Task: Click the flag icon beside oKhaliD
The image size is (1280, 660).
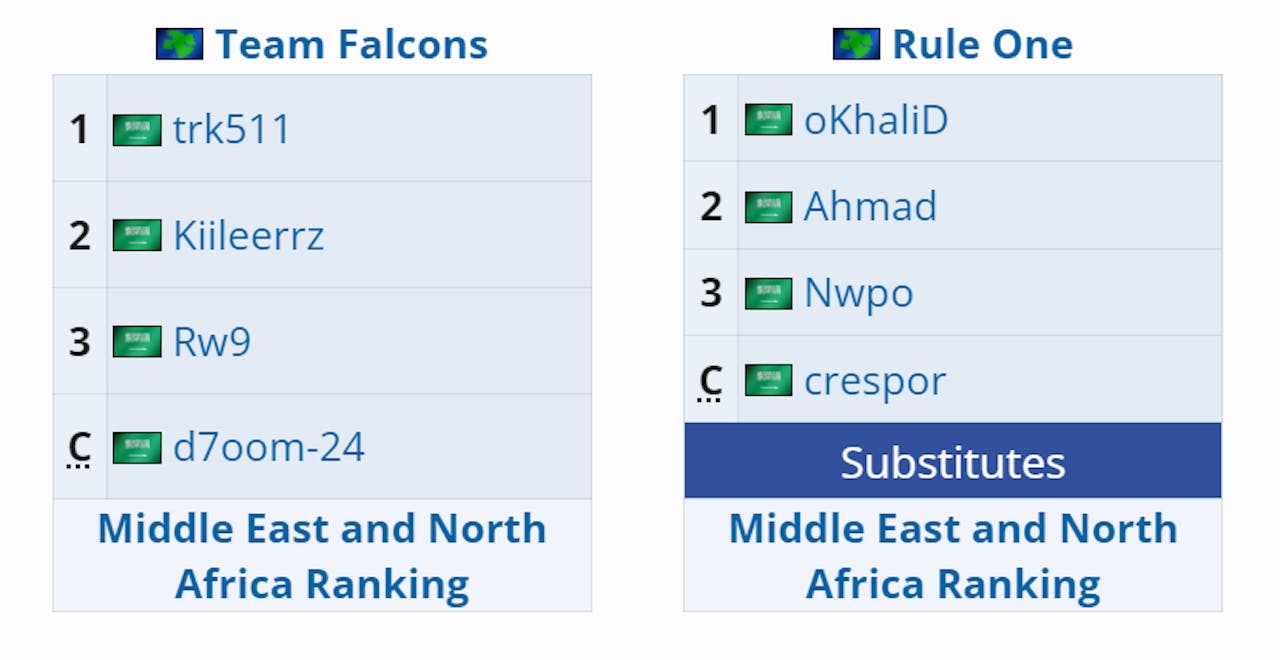Action: coord(768,120)
